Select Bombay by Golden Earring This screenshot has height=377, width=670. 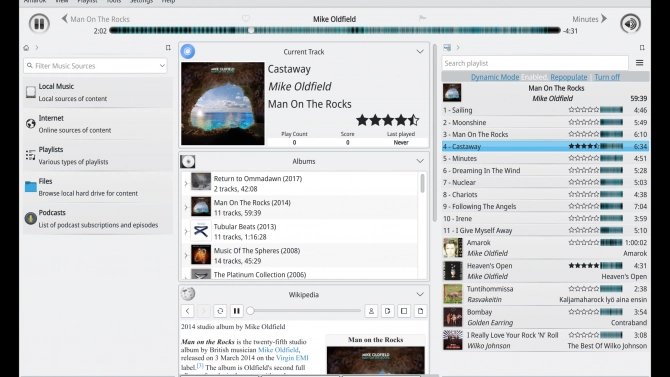pyautogui.click(x=545, y=317)
